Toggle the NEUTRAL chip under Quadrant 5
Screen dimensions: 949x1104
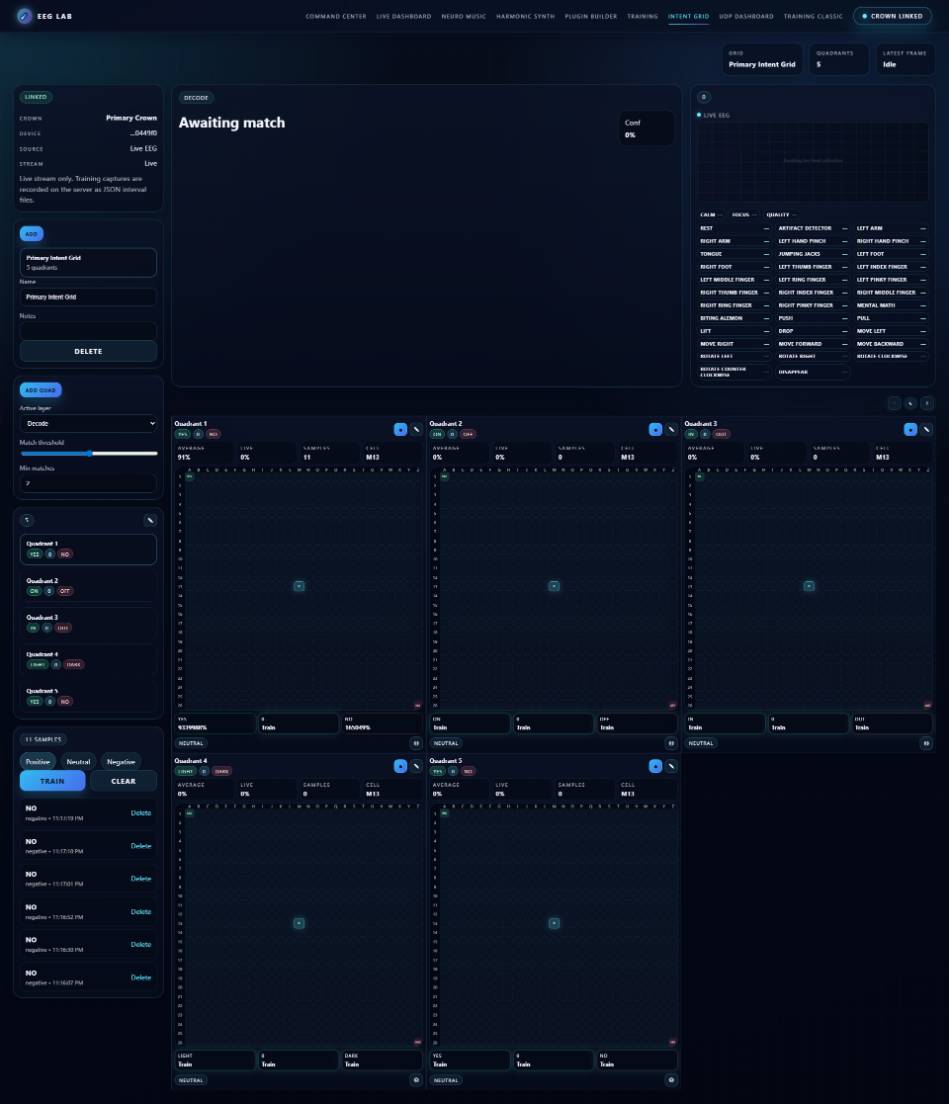pyautogui.click(x=446, y=1080)
